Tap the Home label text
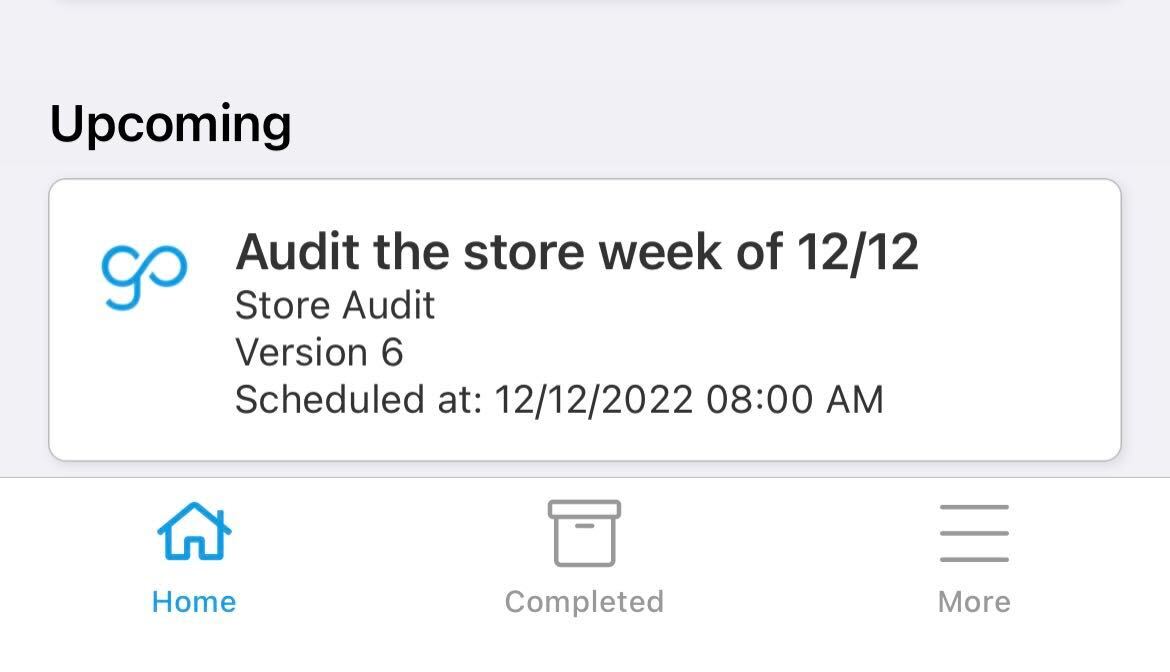Screen dimensions: 1170x672 point(194,601)
